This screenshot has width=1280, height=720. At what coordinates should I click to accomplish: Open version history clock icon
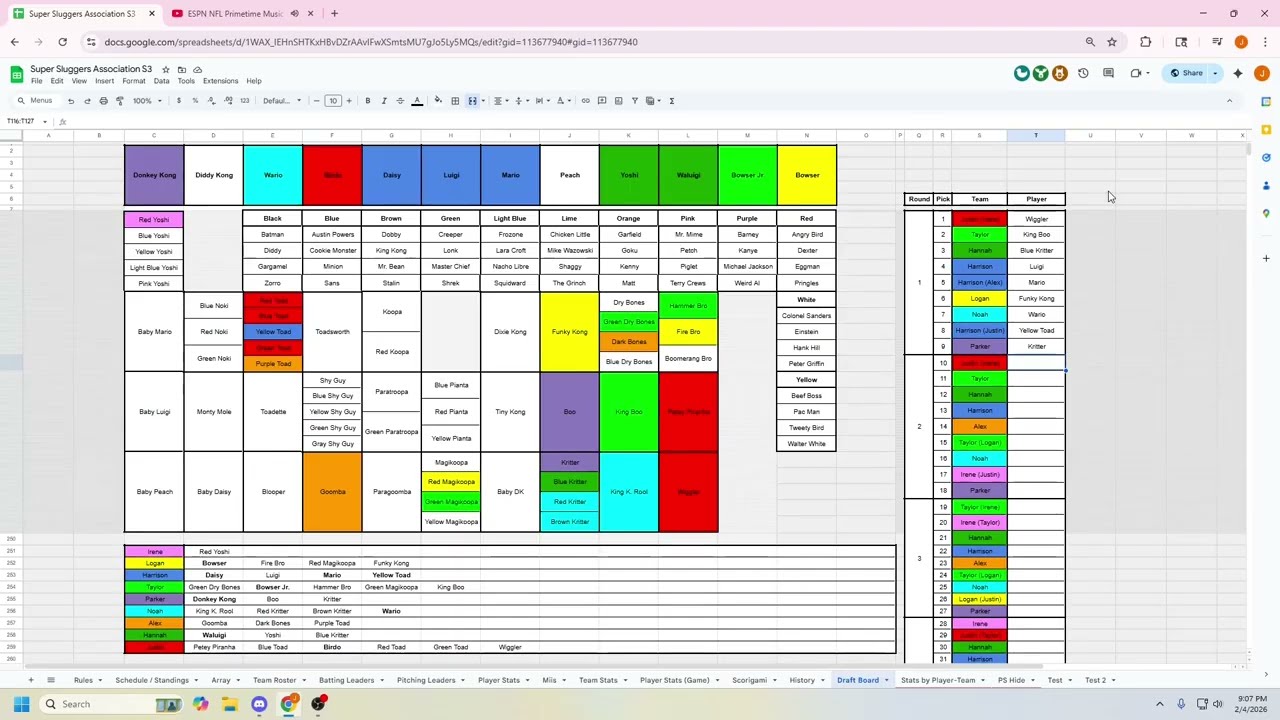tap(1083, 73)
